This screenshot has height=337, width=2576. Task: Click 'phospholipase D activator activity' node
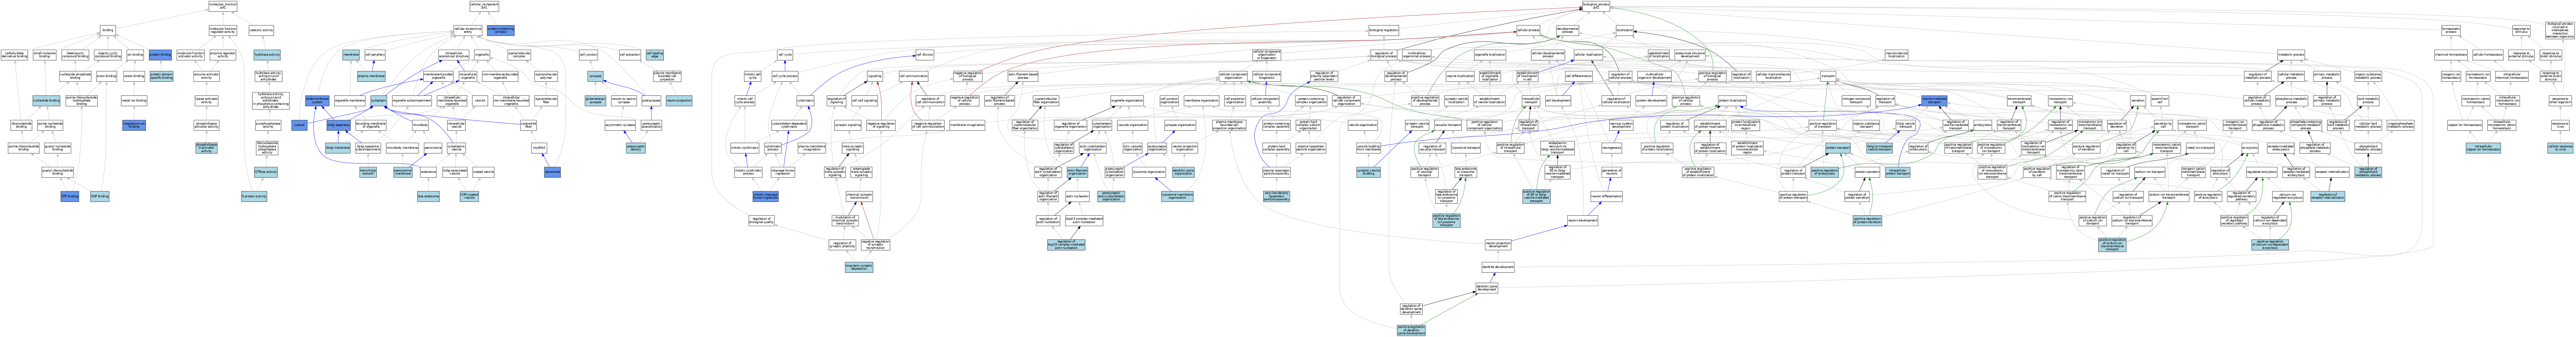point(206,148)
